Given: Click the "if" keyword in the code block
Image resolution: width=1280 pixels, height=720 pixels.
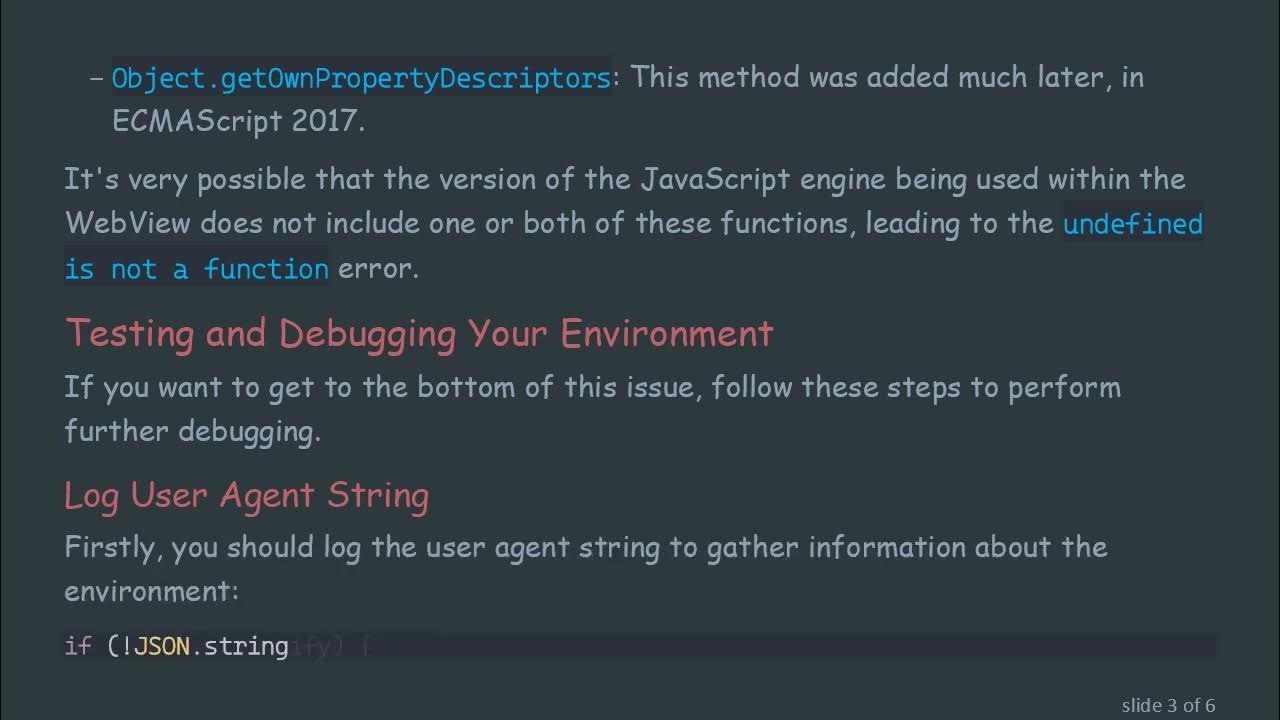Looking at the screenshot, I should tap(78, 646).
